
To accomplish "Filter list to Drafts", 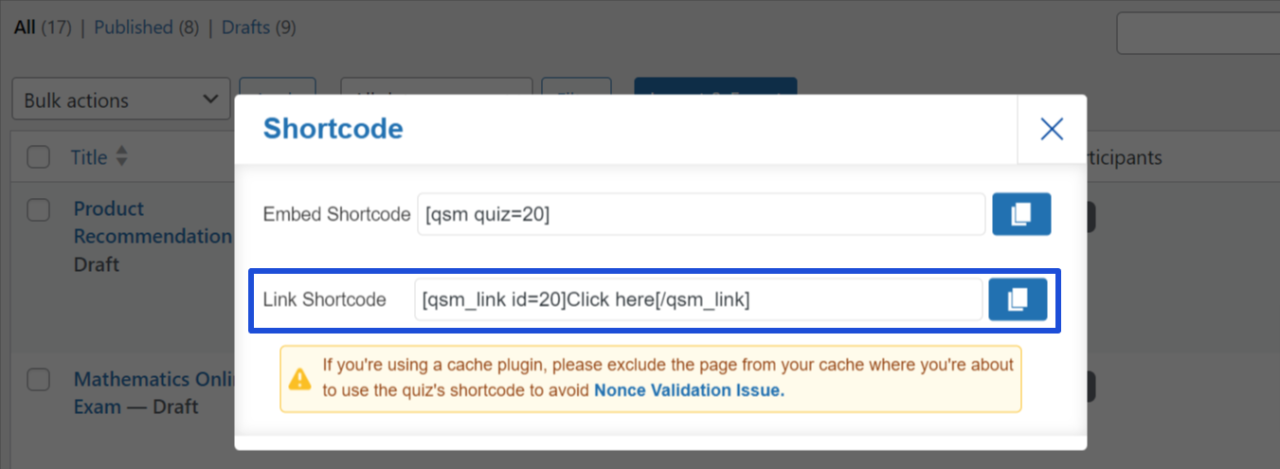I will tap(248, 27).
